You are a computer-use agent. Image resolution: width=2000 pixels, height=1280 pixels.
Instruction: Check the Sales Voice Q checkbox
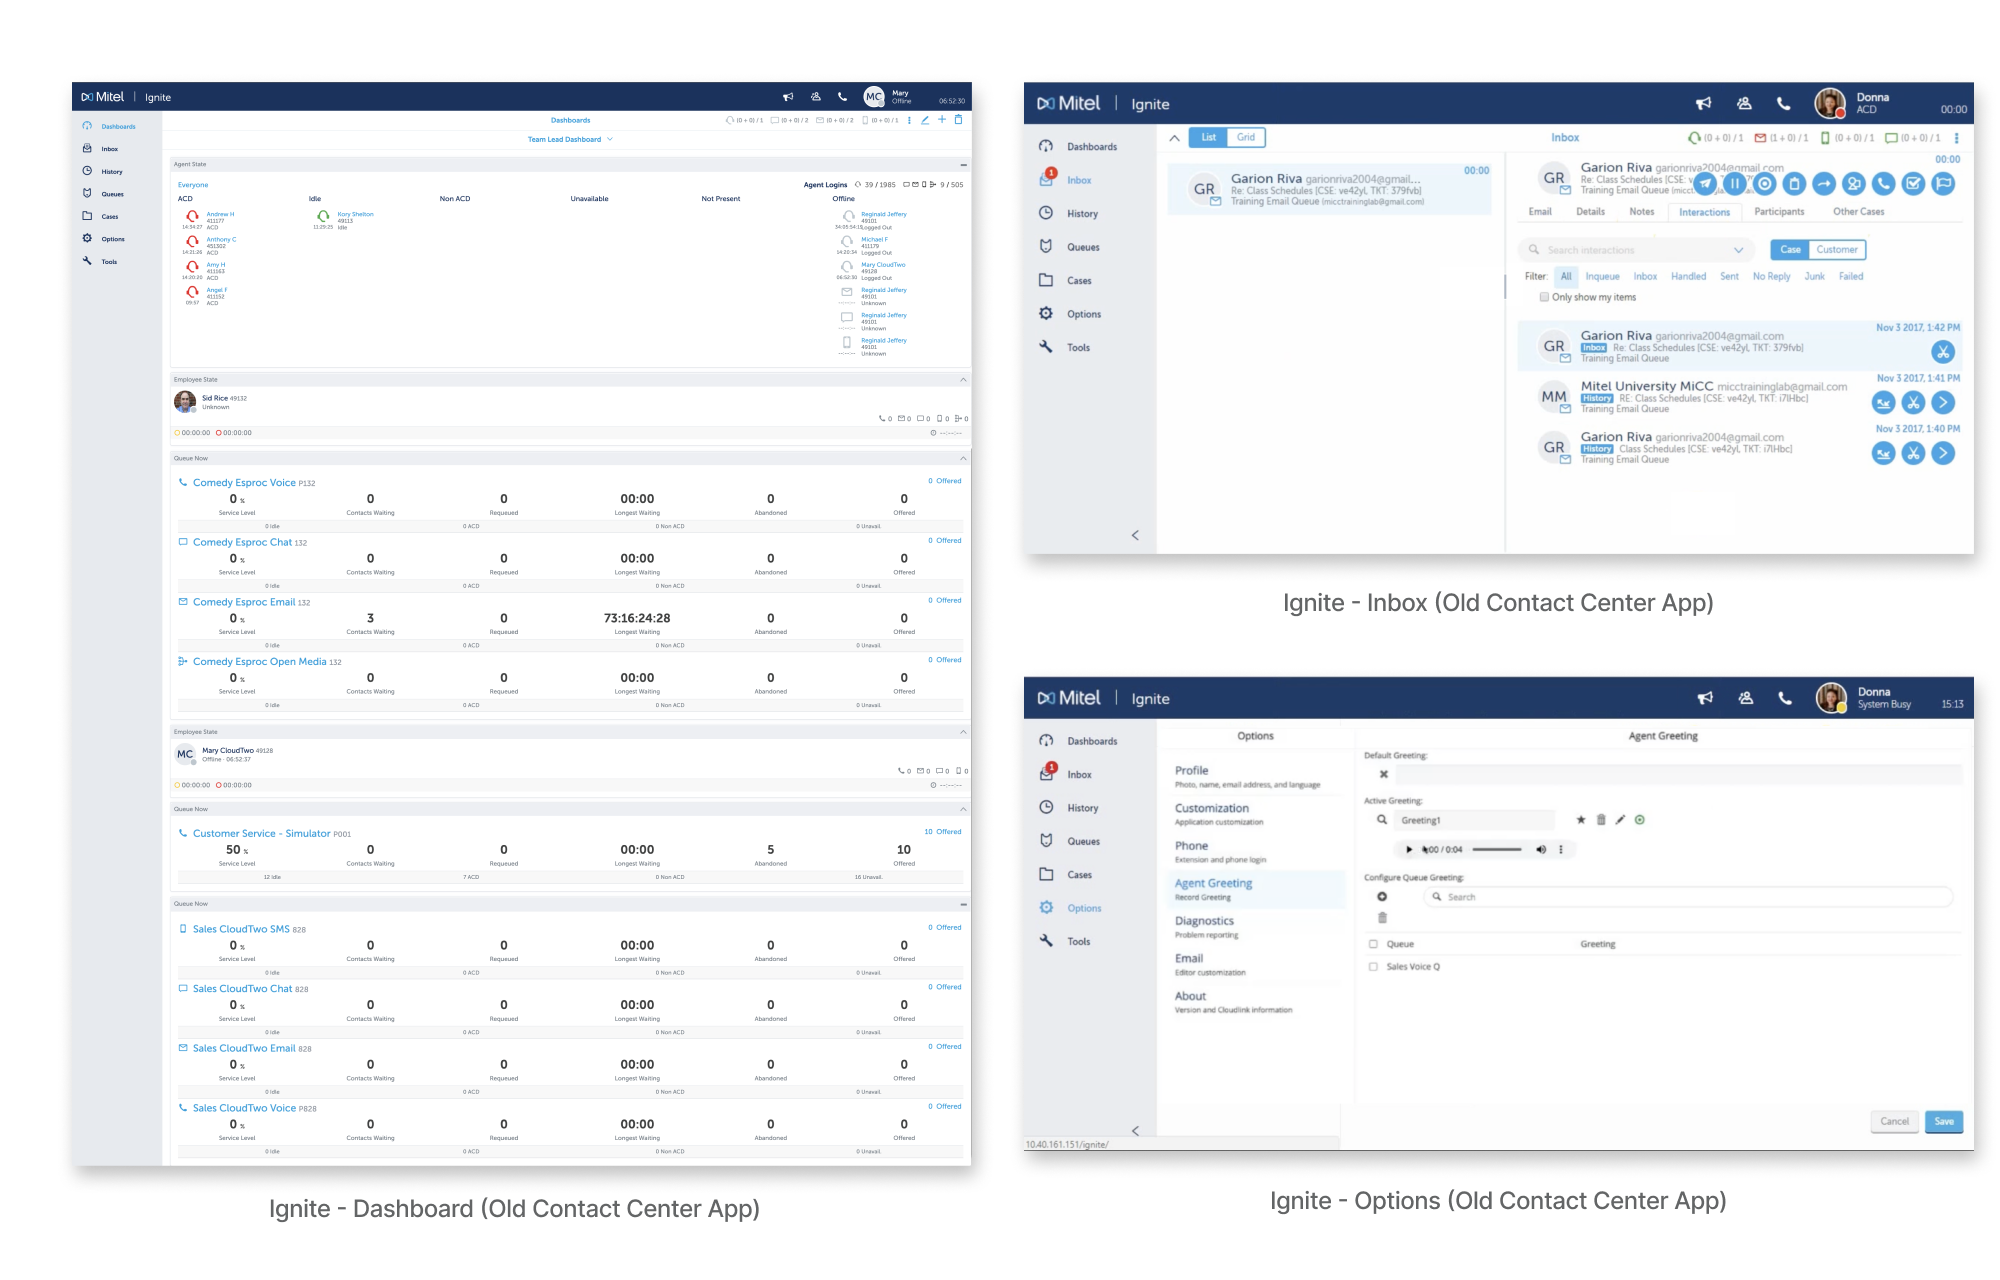click(1373, 967)
